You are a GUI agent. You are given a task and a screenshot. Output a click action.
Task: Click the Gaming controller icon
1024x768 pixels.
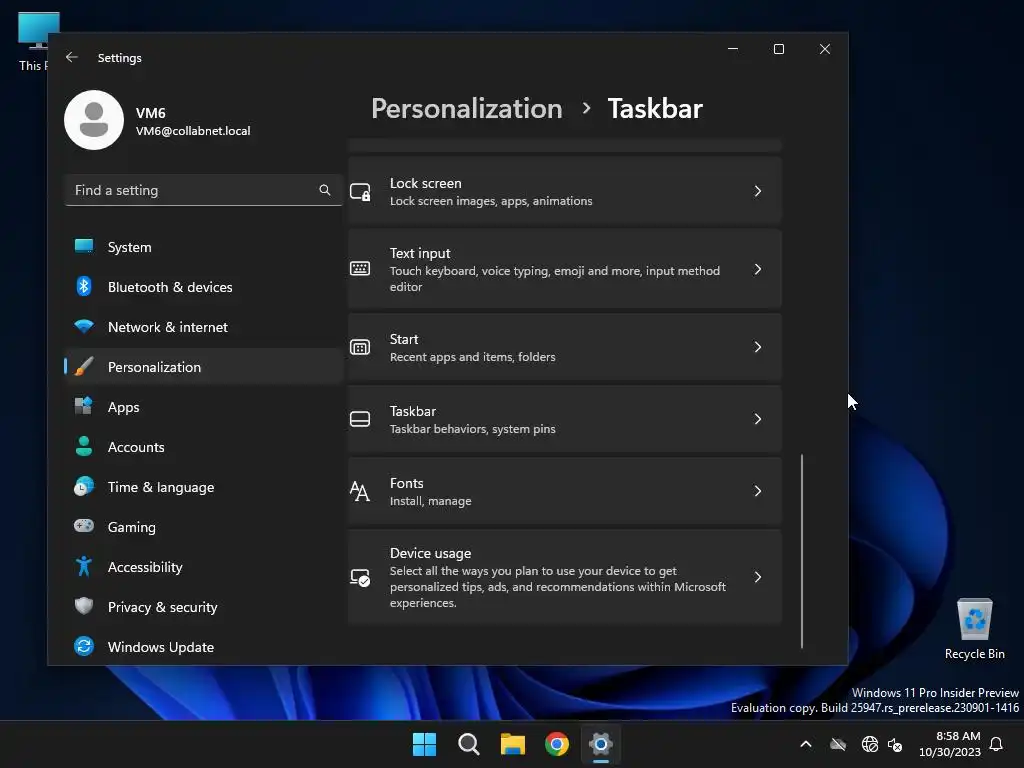click(x=84, y=526)
